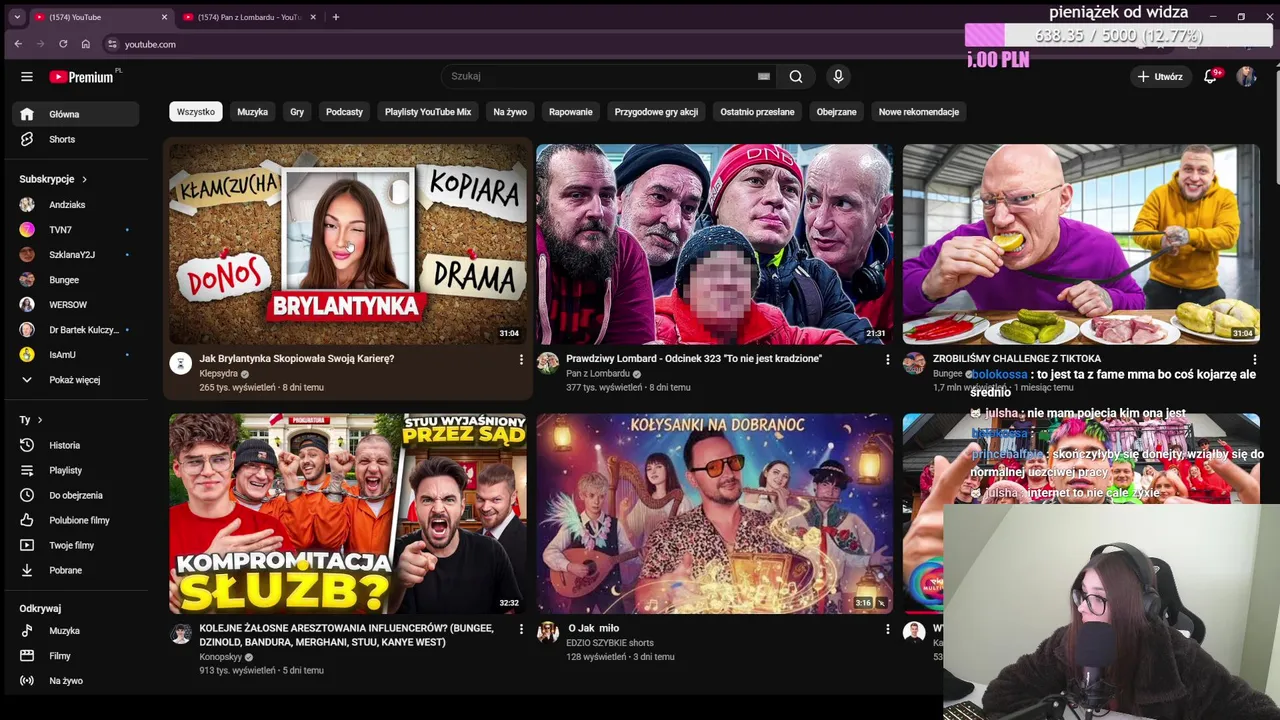This screenshot has width=1280, height=720.
Task: Open Muzyka under Odkrywaj
Action: [x=76, y=631]
